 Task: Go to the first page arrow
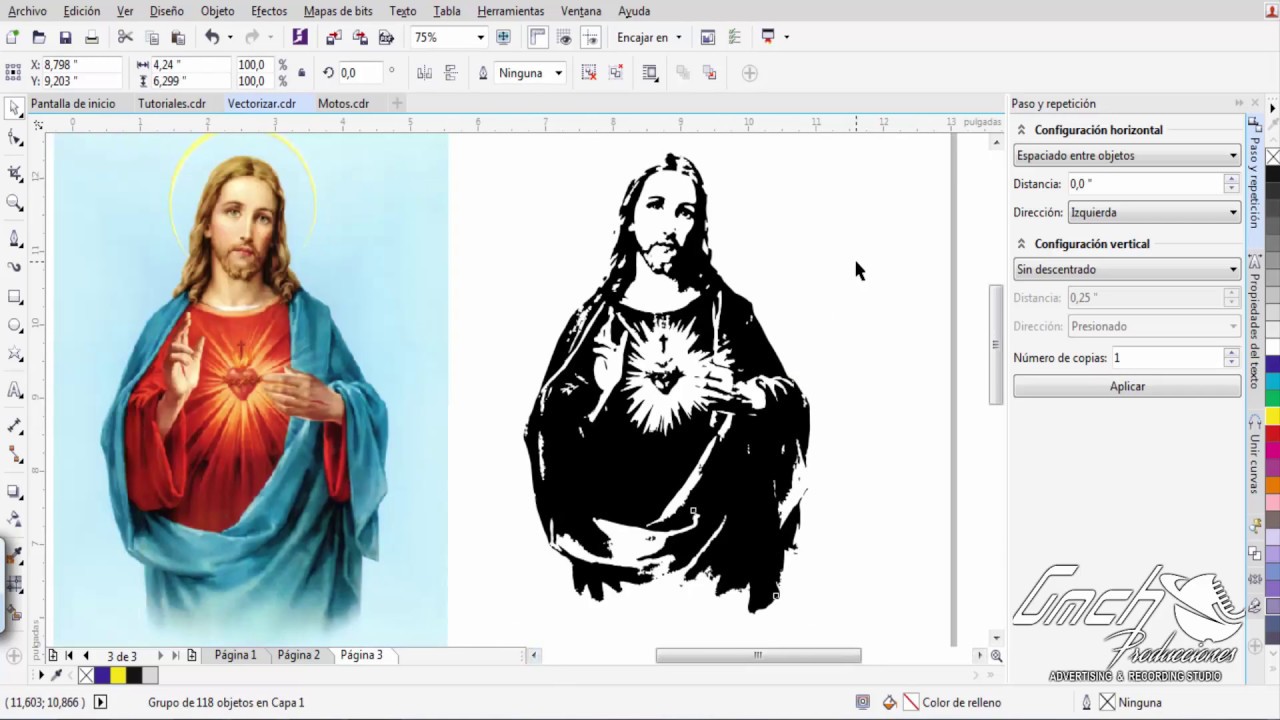pyautogui.click(x=69, y=656)
